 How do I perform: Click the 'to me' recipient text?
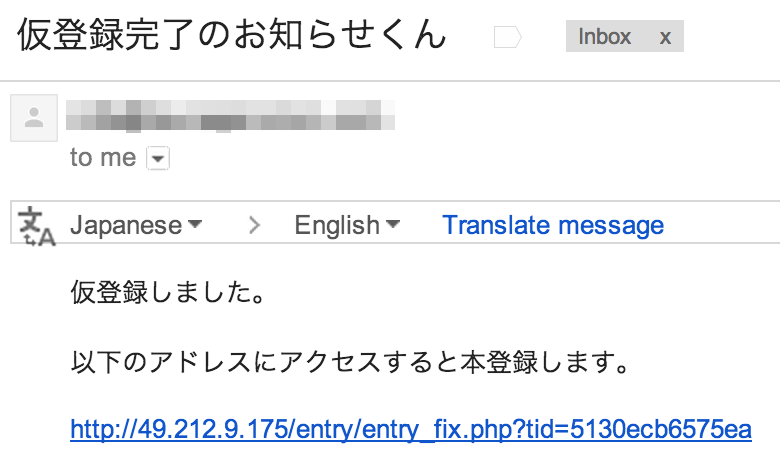(x=103, y=158)
